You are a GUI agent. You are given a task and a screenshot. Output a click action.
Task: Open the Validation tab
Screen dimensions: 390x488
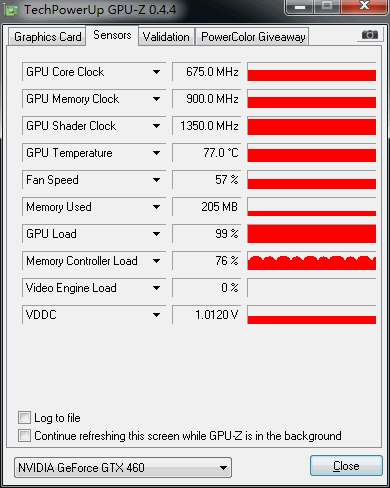pos(166,37)
